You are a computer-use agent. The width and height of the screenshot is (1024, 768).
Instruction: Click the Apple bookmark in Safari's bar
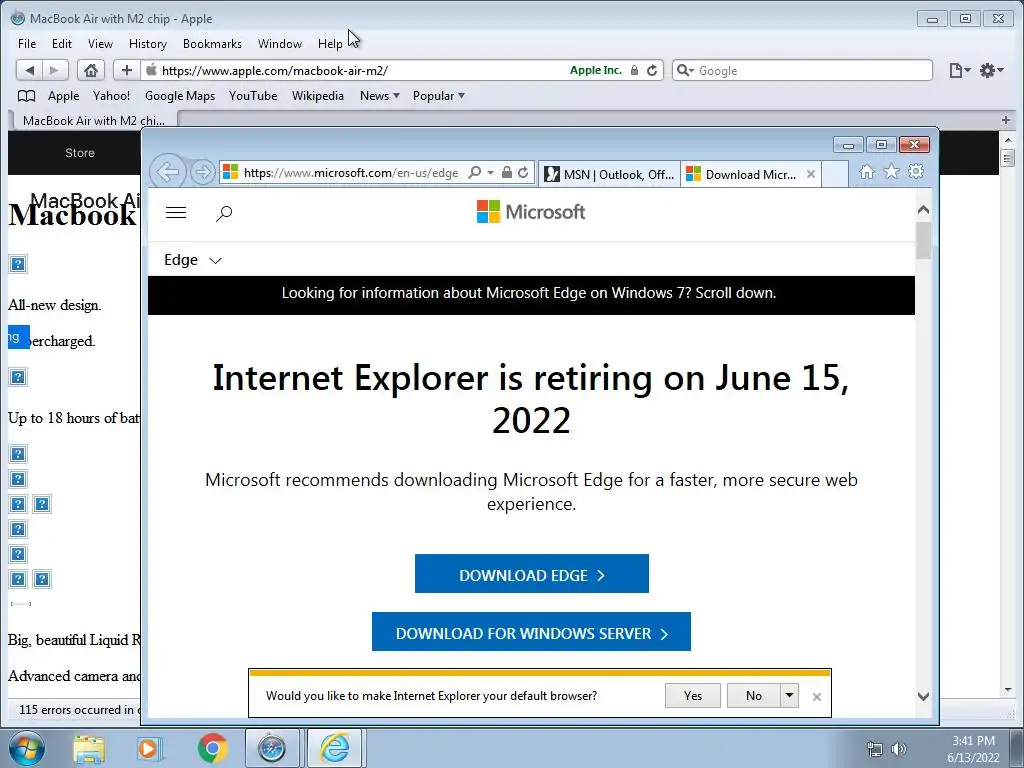63,96
